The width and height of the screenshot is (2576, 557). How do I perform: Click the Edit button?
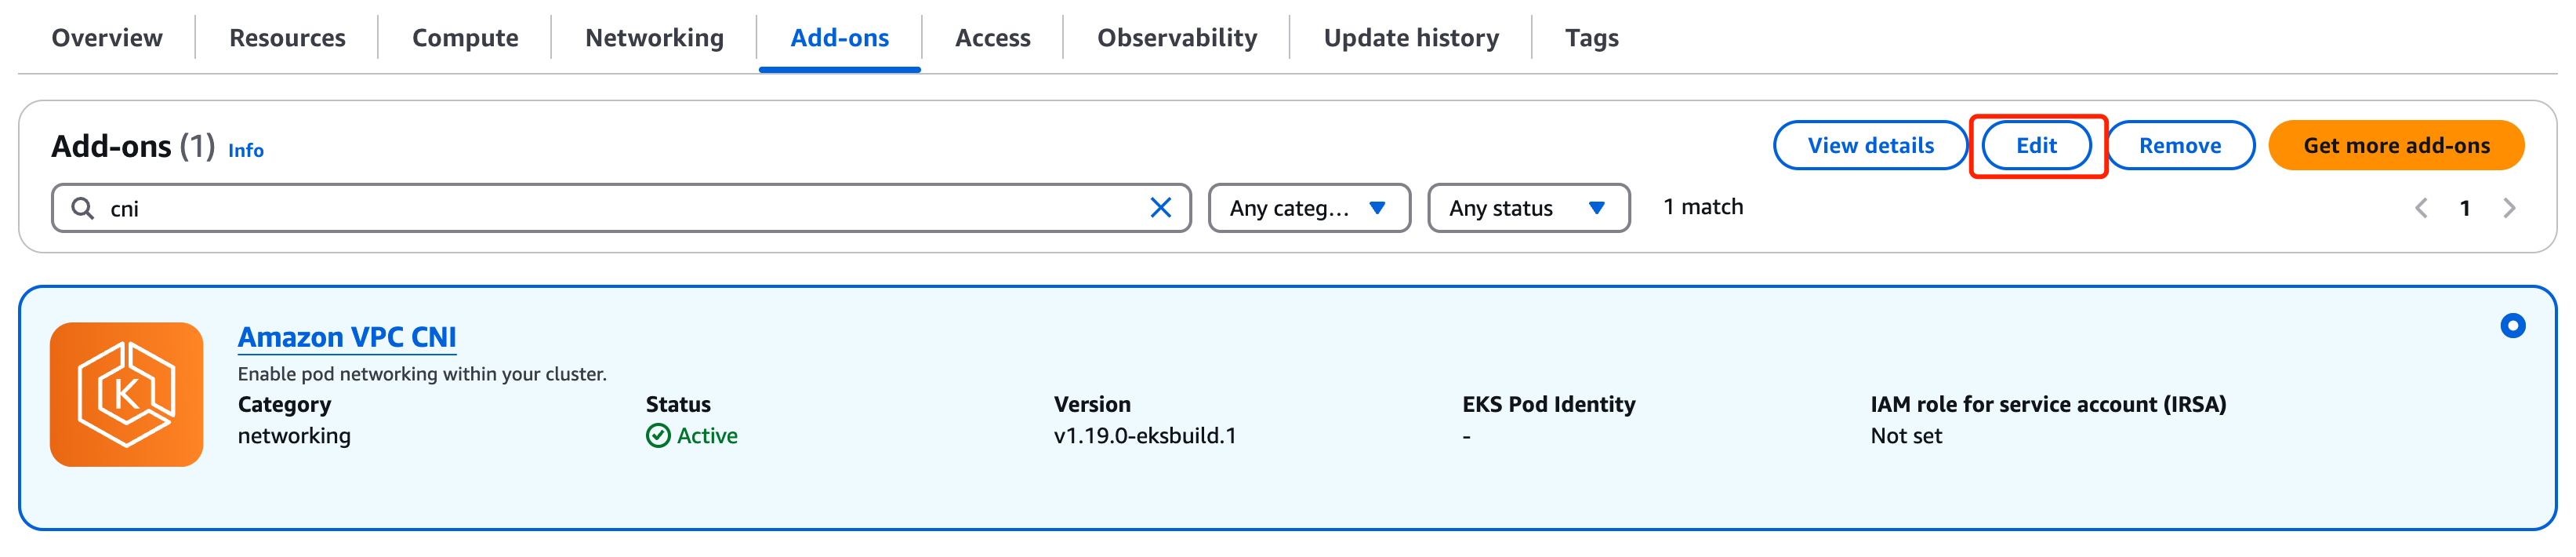pos(2037,146)
